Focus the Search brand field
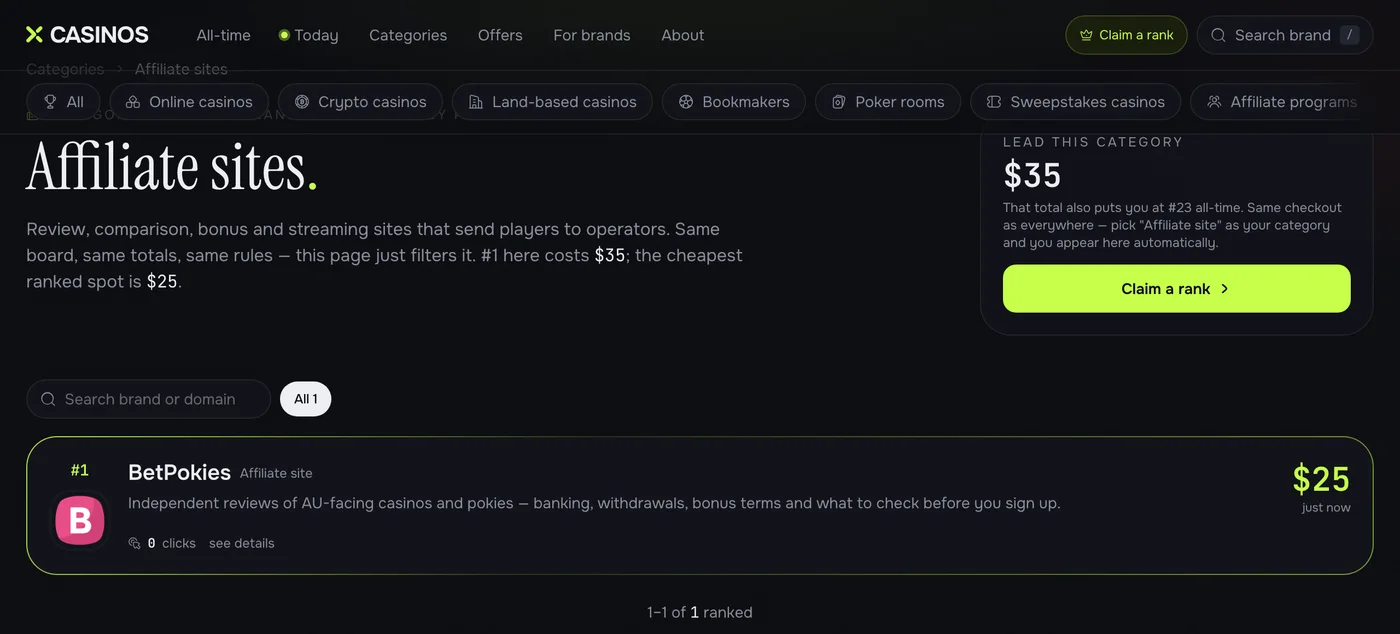This screenshot has height=634, width=1400. click(1285, 35)
